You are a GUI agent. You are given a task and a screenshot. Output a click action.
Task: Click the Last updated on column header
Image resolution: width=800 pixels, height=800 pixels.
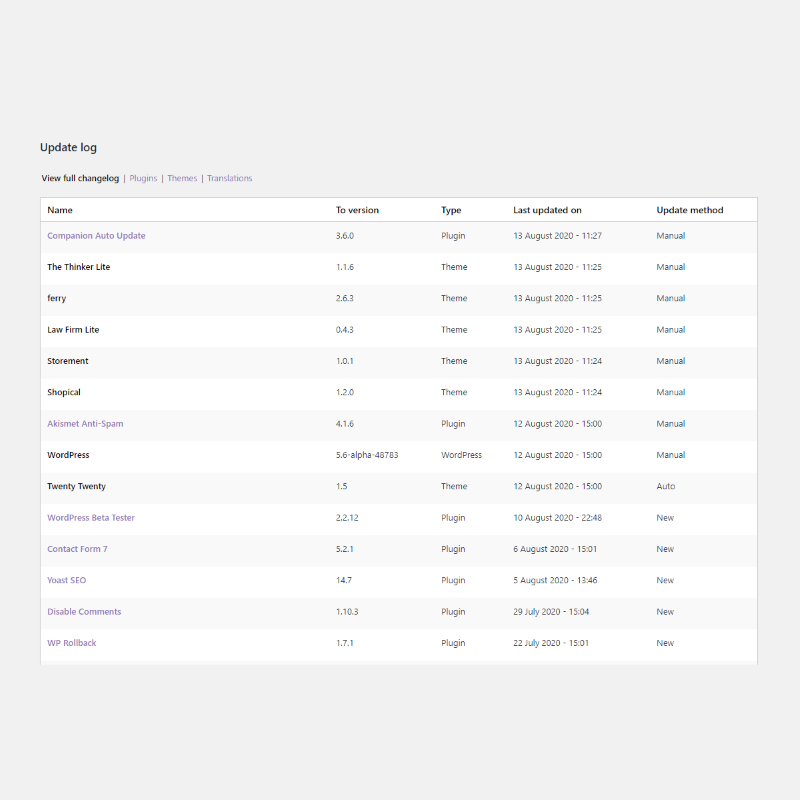coord(547,210)
